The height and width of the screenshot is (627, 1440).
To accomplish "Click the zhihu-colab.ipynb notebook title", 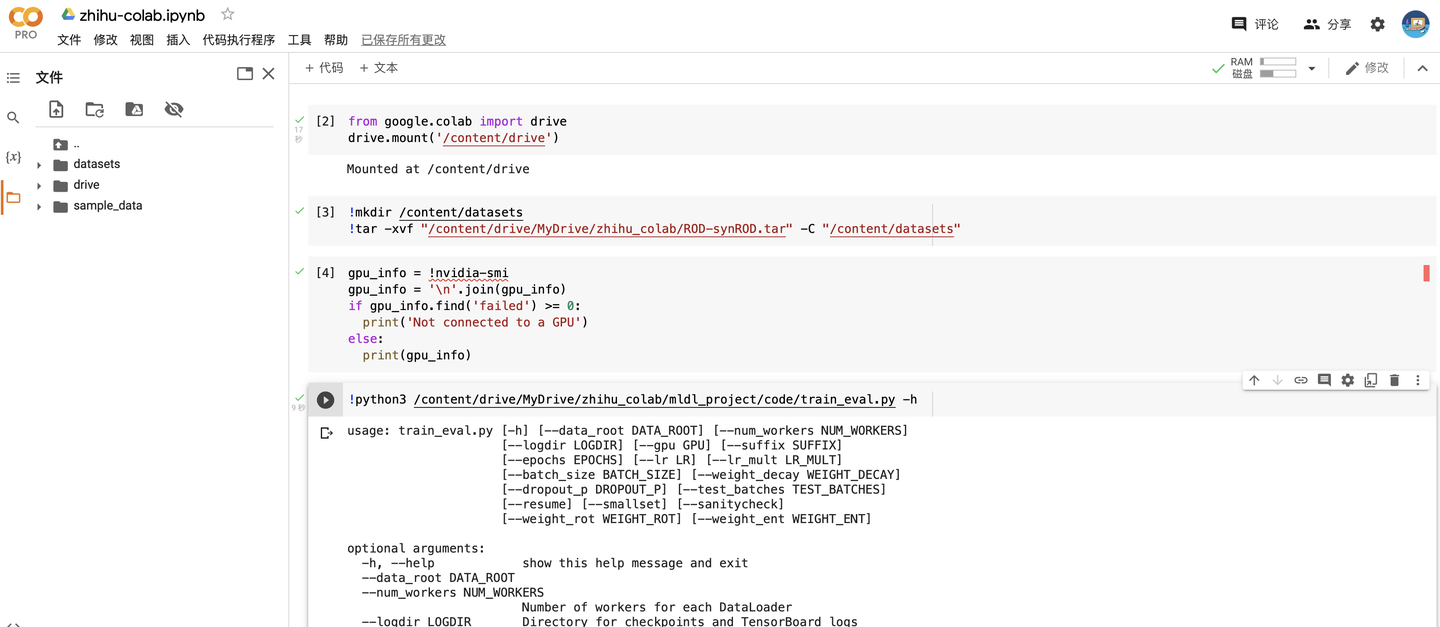I will click(x=142, y=15).
